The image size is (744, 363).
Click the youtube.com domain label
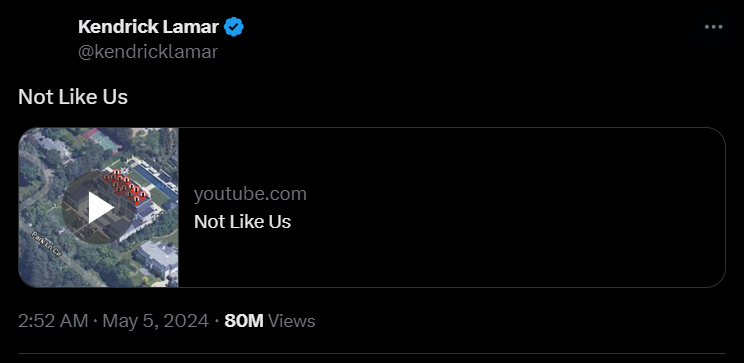(x=250, y=194)
